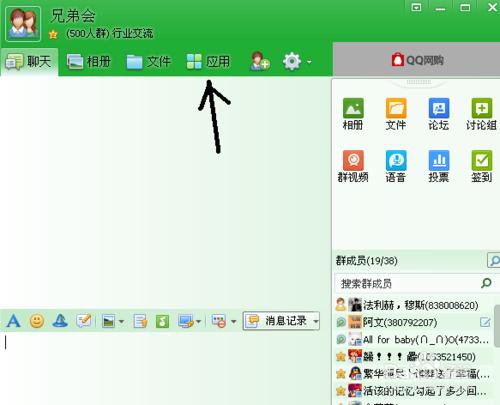Select member 阿文(380792207)
The image size is (500, 405).
414,322
